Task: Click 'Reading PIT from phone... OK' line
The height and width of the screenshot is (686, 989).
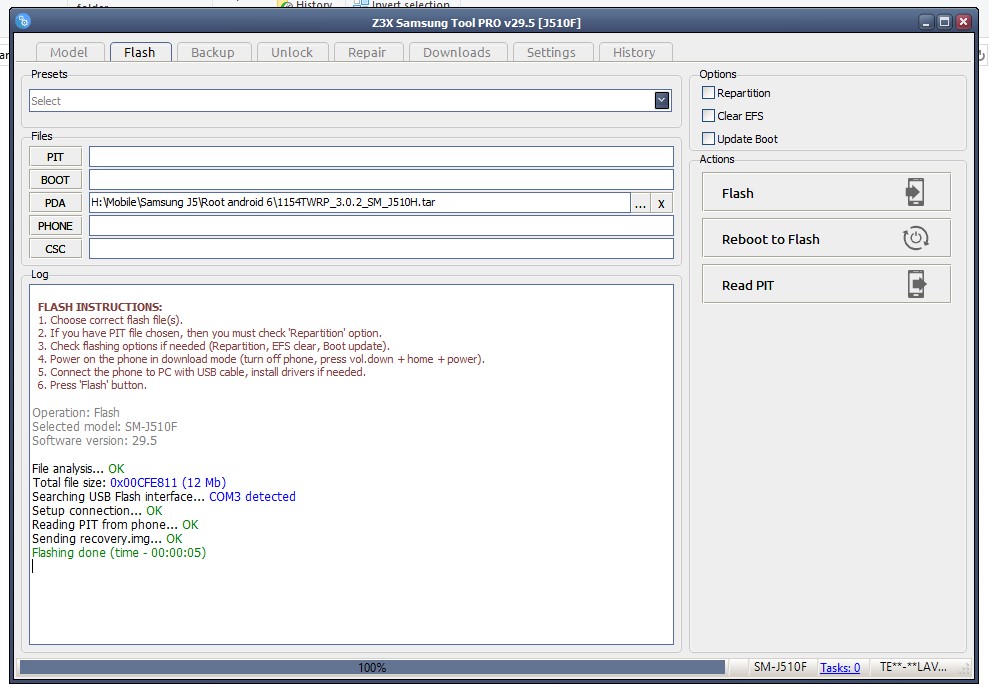Action: [115, 525]
